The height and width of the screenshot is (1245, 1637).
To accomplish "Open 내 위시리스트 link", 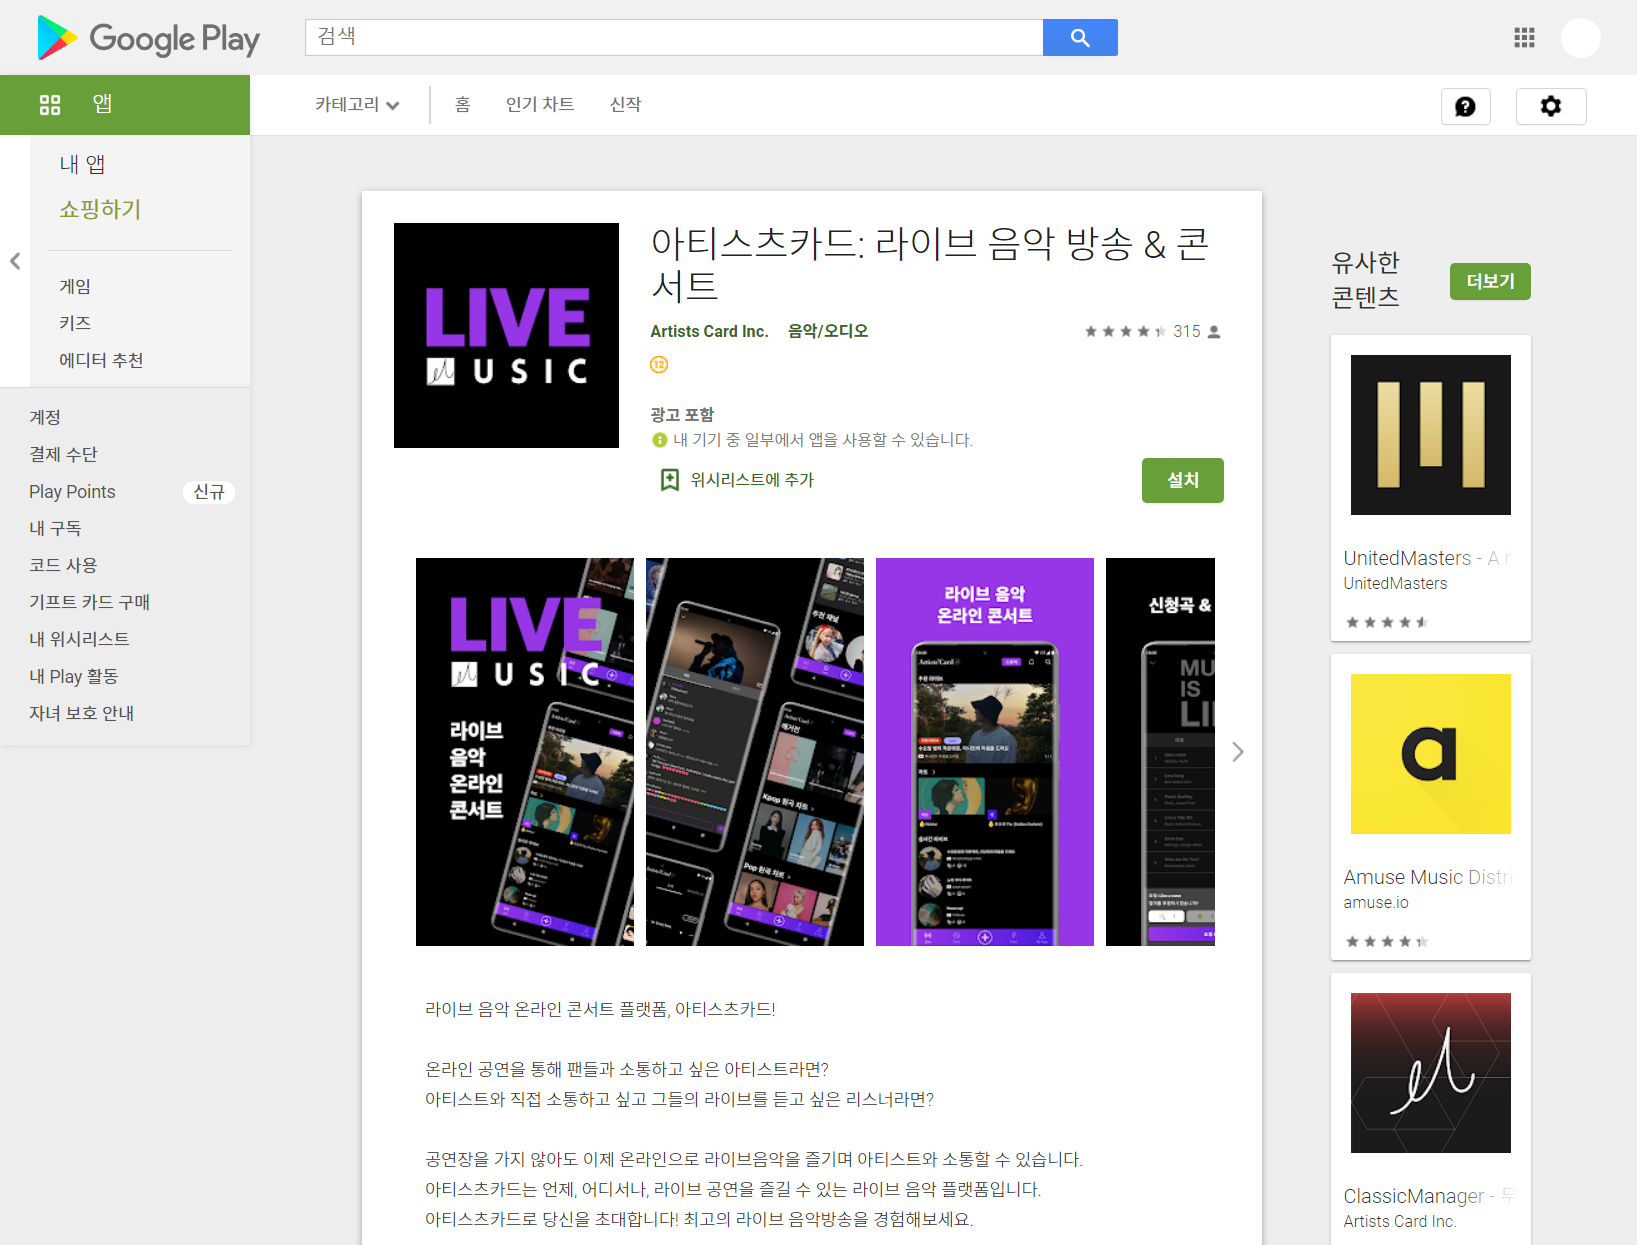I will click(x=79, y=639).
